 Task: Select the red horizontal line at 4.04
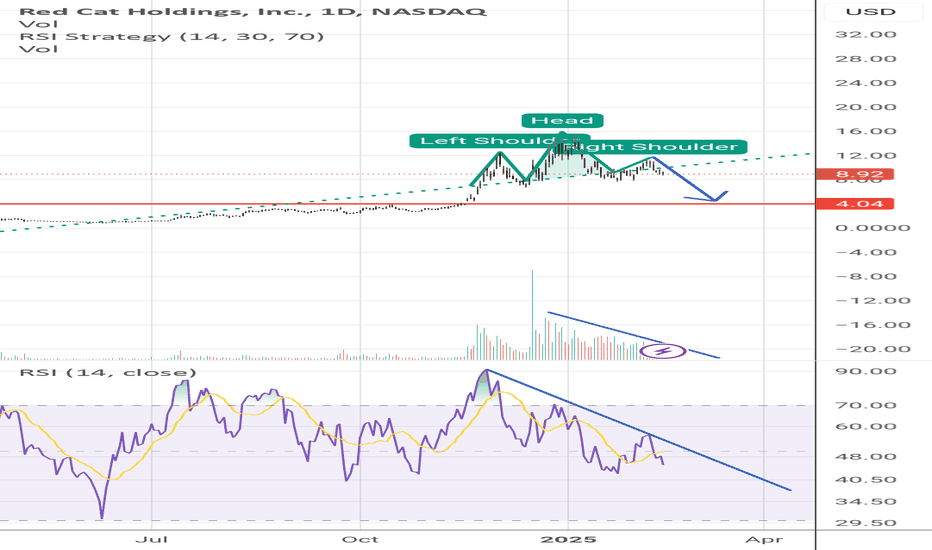coord(407,204)
